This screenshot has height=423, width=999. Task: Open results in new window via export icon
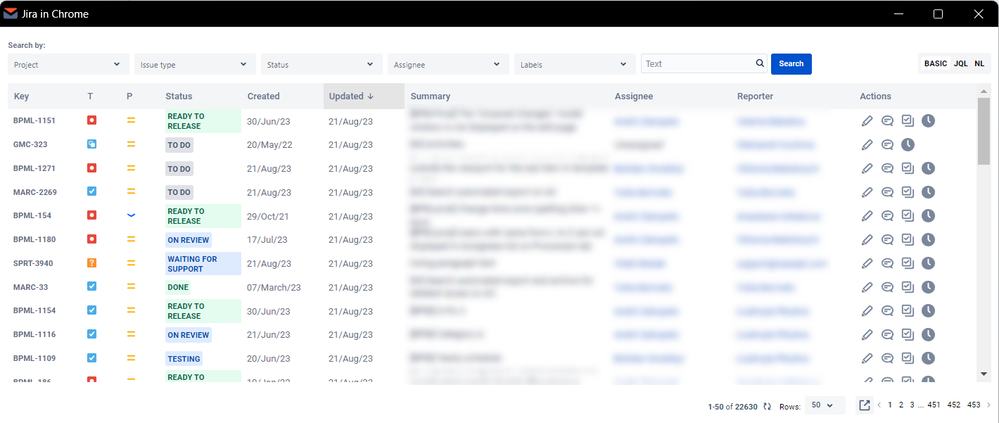(x=865, y=405)
